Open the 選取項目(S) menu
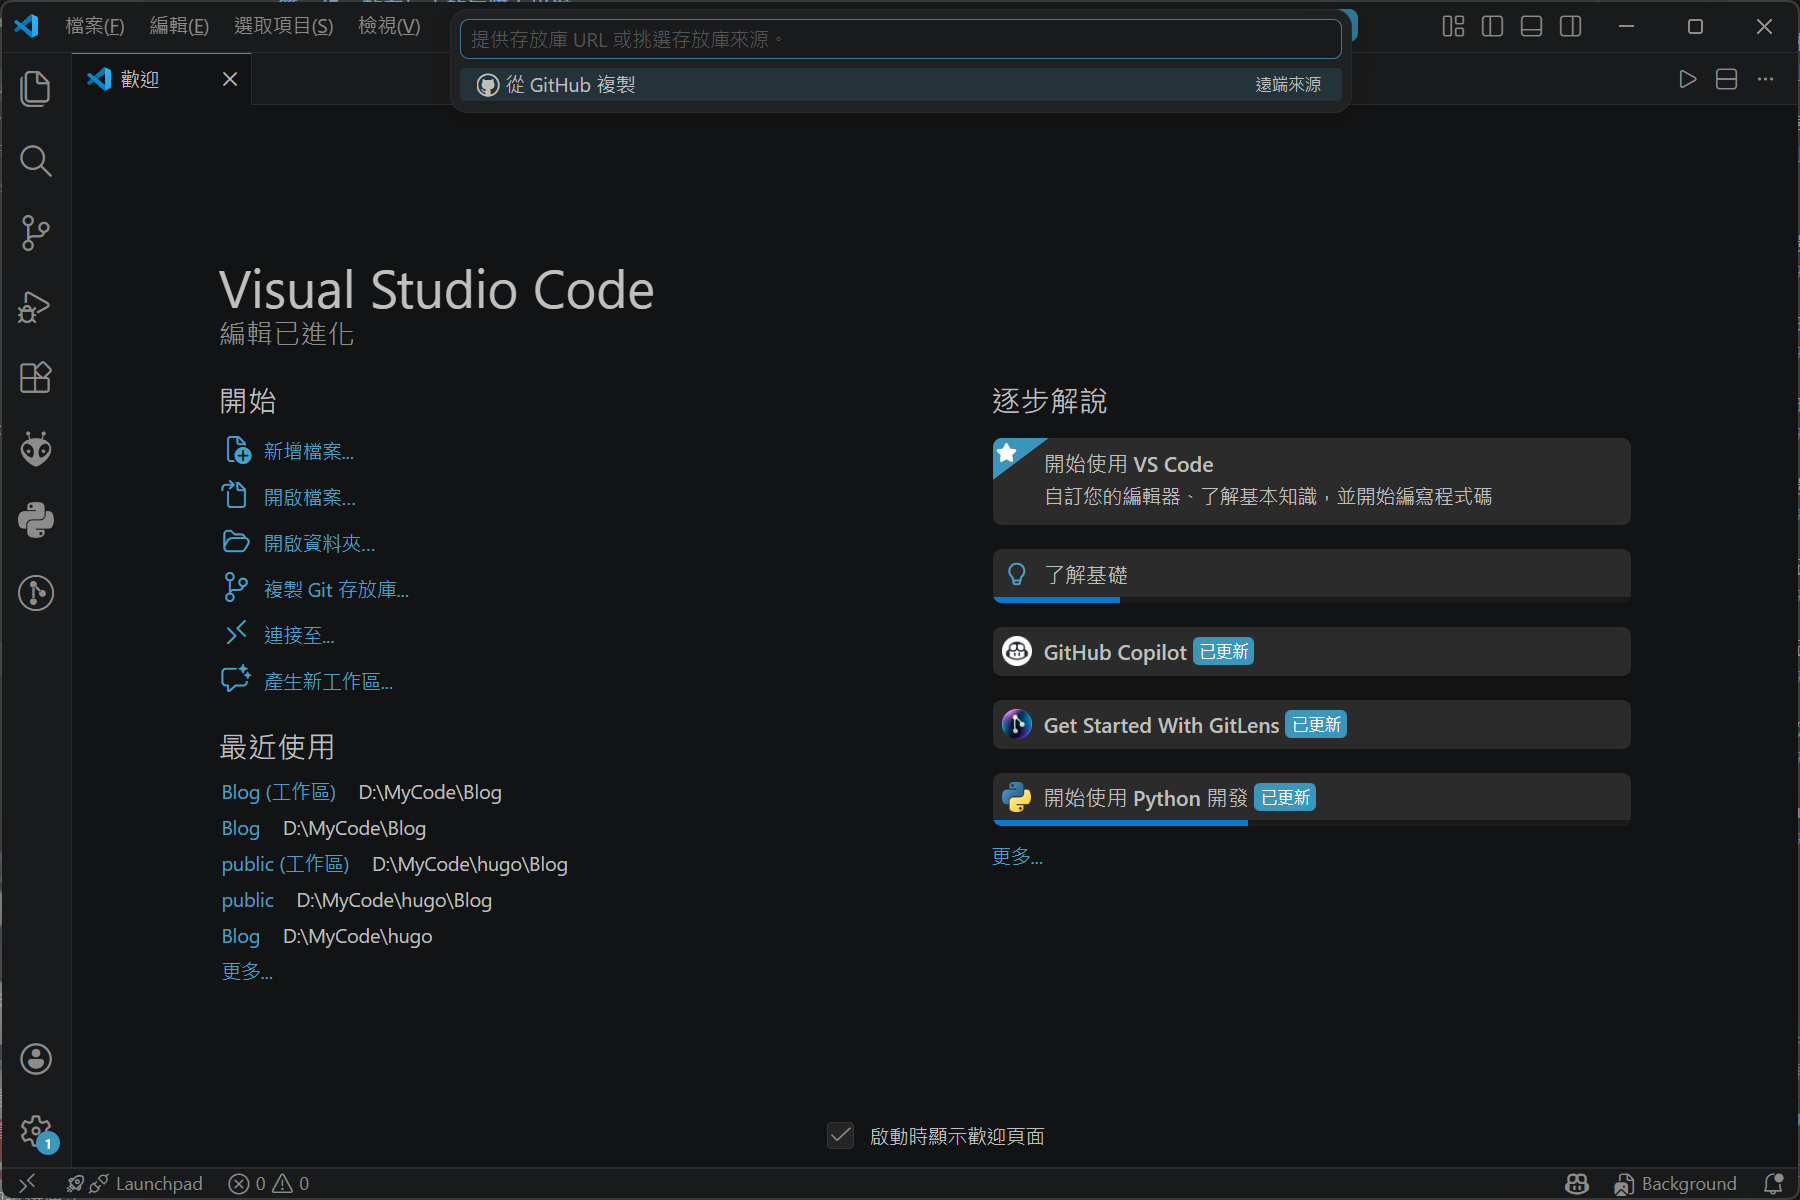The height and width of the screenshot is (1200, 1800). pos(284,26)
